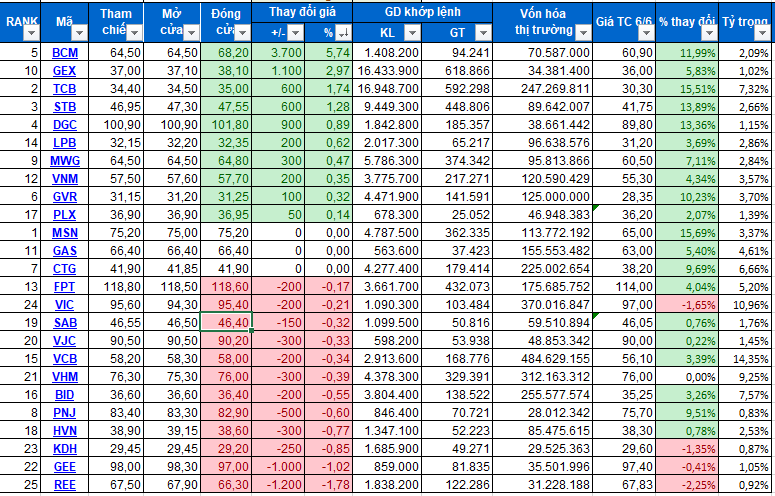Open the Đóng cửa filter dropdown
Screen dimensions: 775x496
(x=242, y=33)
